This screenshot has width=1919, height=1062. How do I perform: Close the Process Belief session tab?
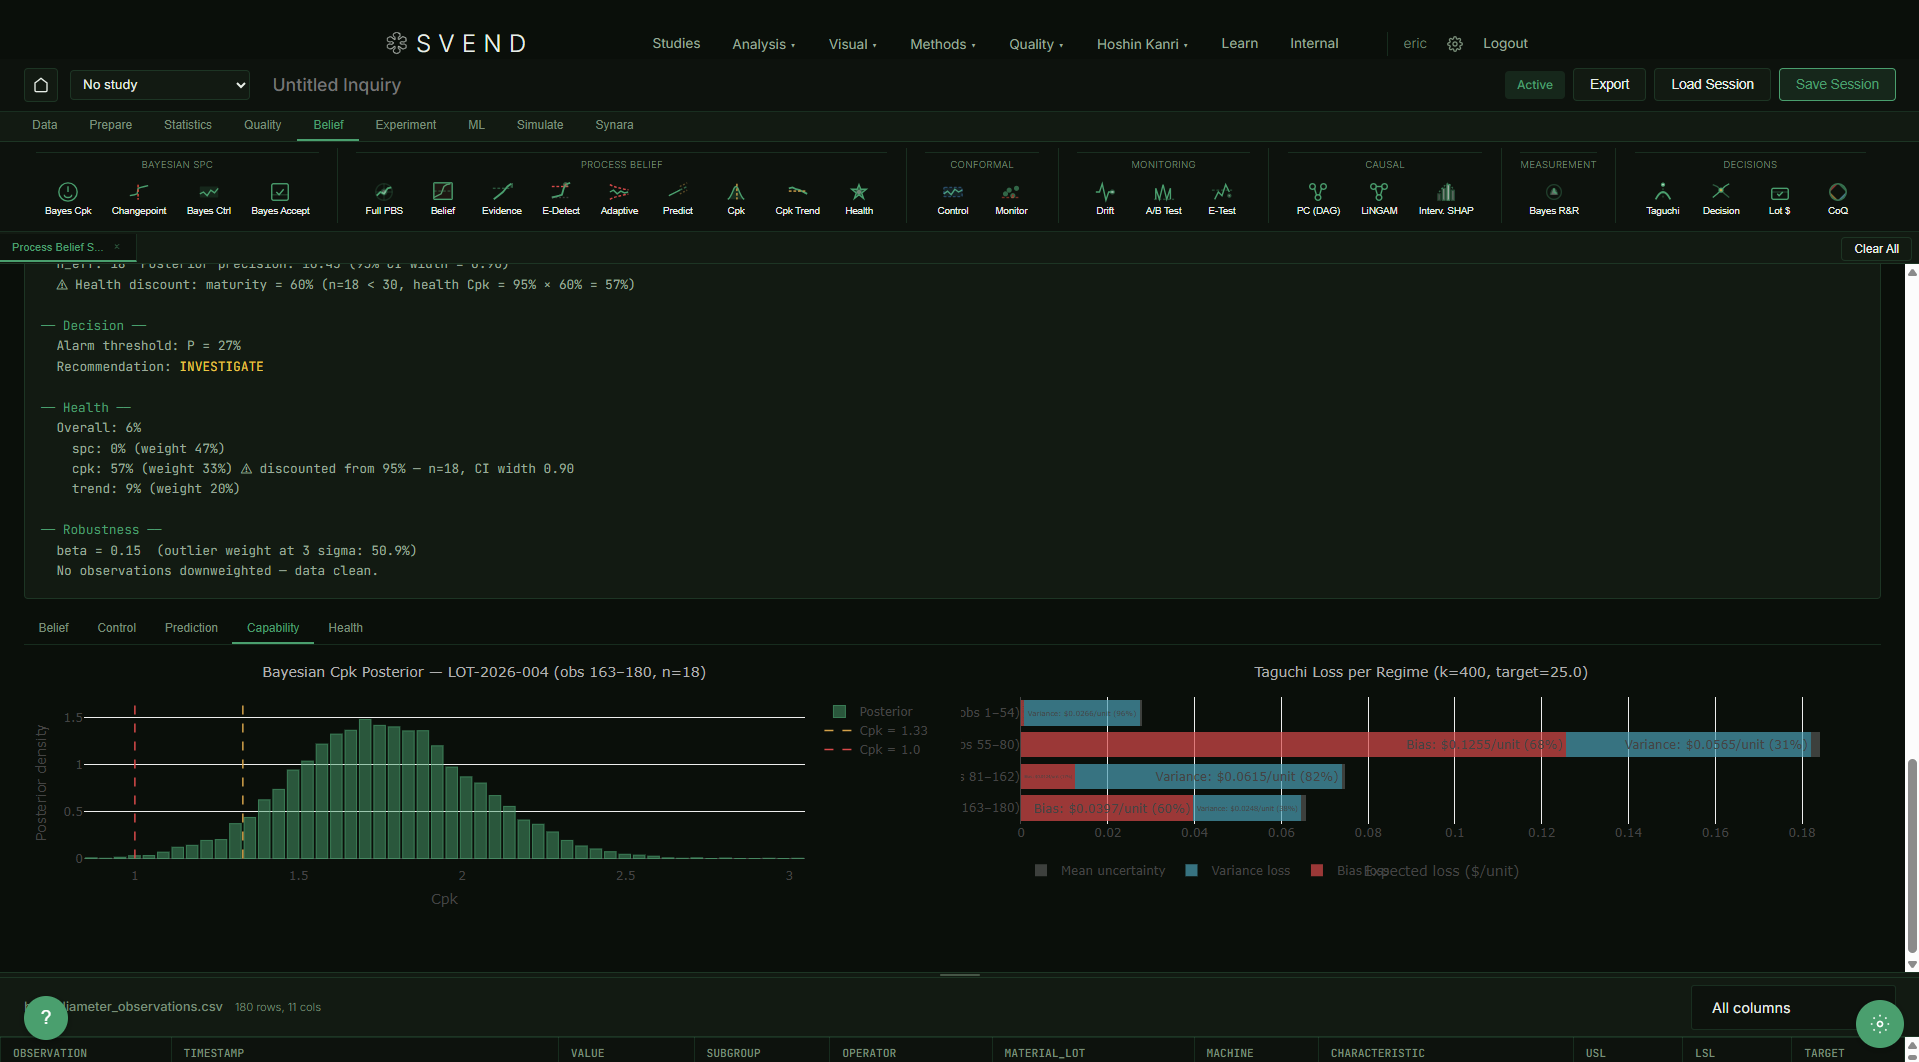point(115,247)
